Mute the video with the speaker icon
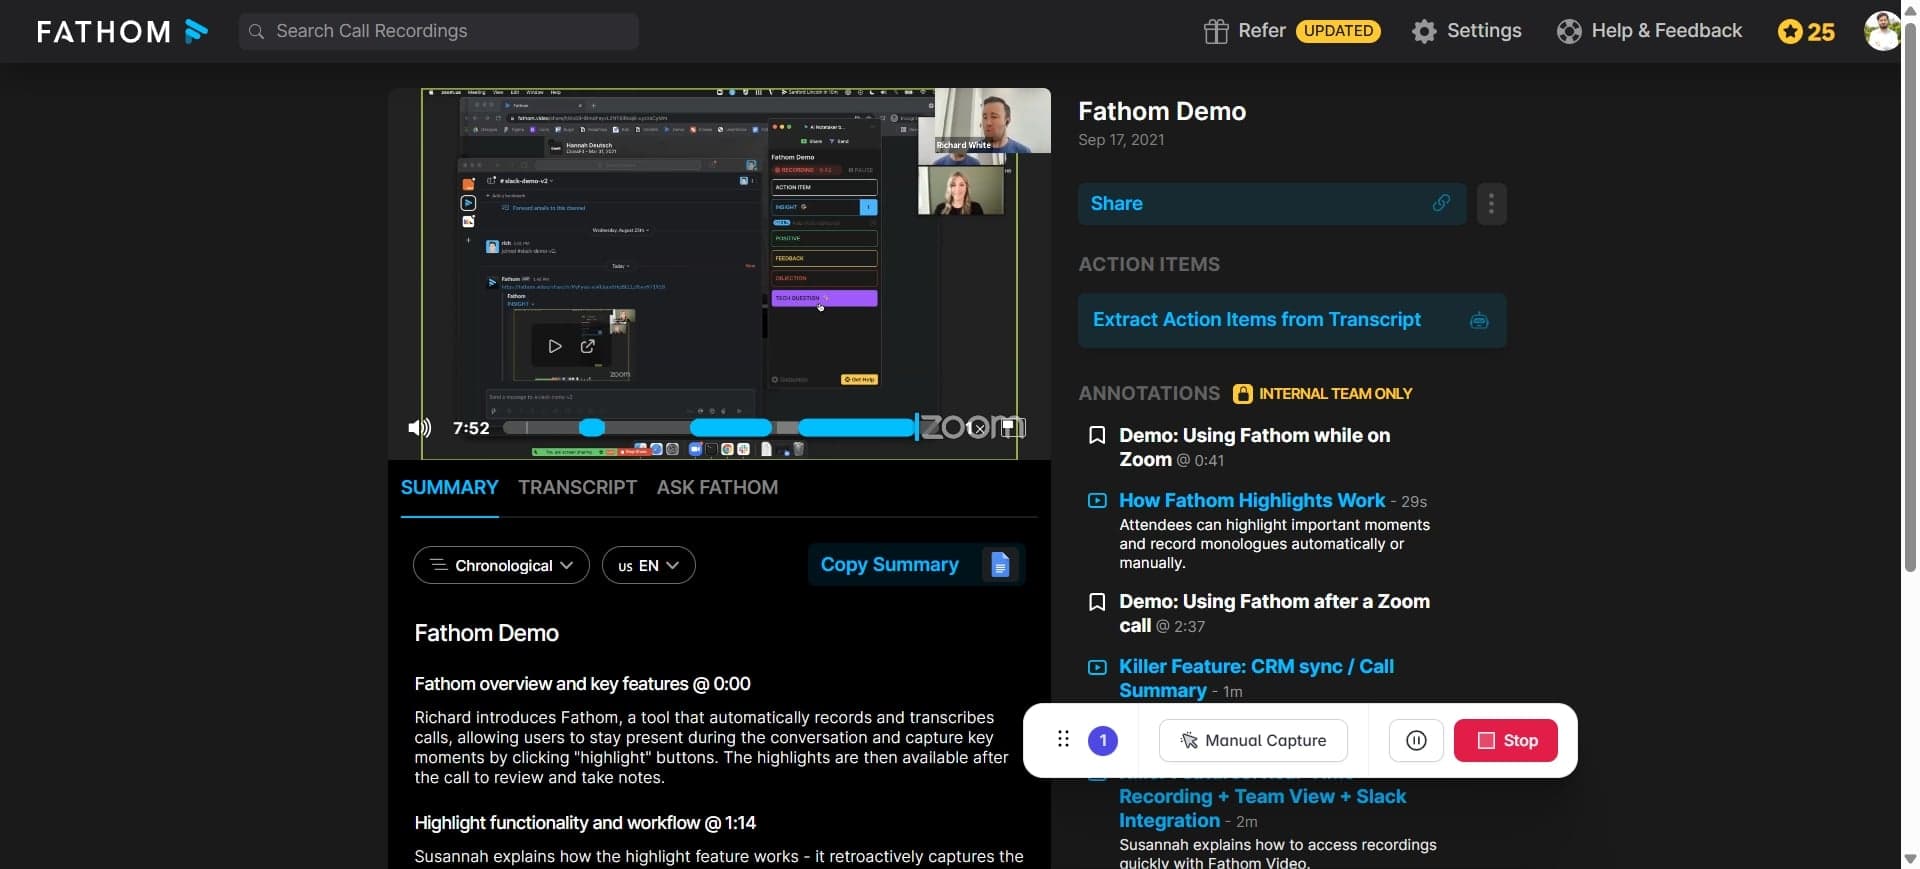1920x869 pixels. [x=419, y=428]
